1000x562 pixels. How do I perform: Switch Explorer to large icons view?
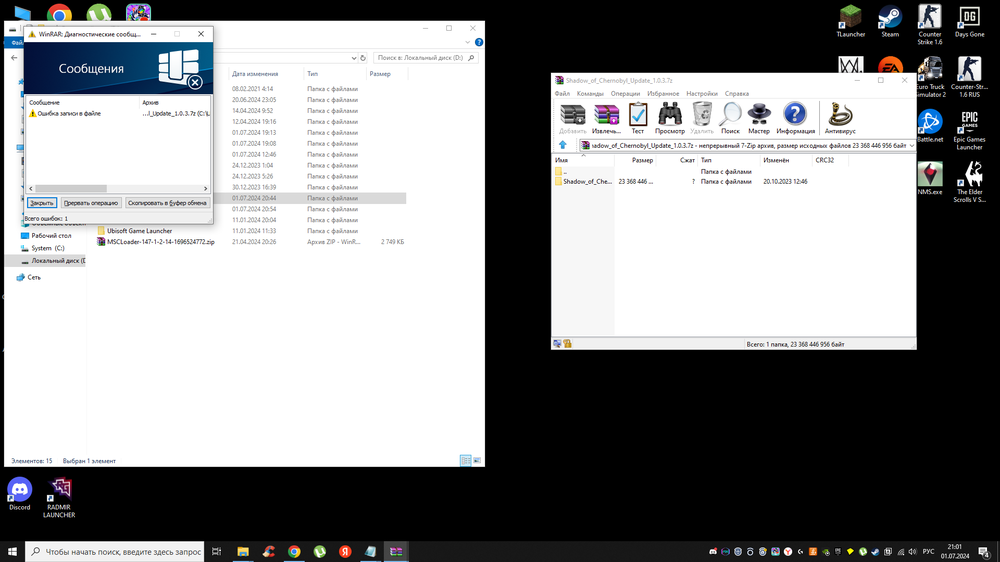476,461
